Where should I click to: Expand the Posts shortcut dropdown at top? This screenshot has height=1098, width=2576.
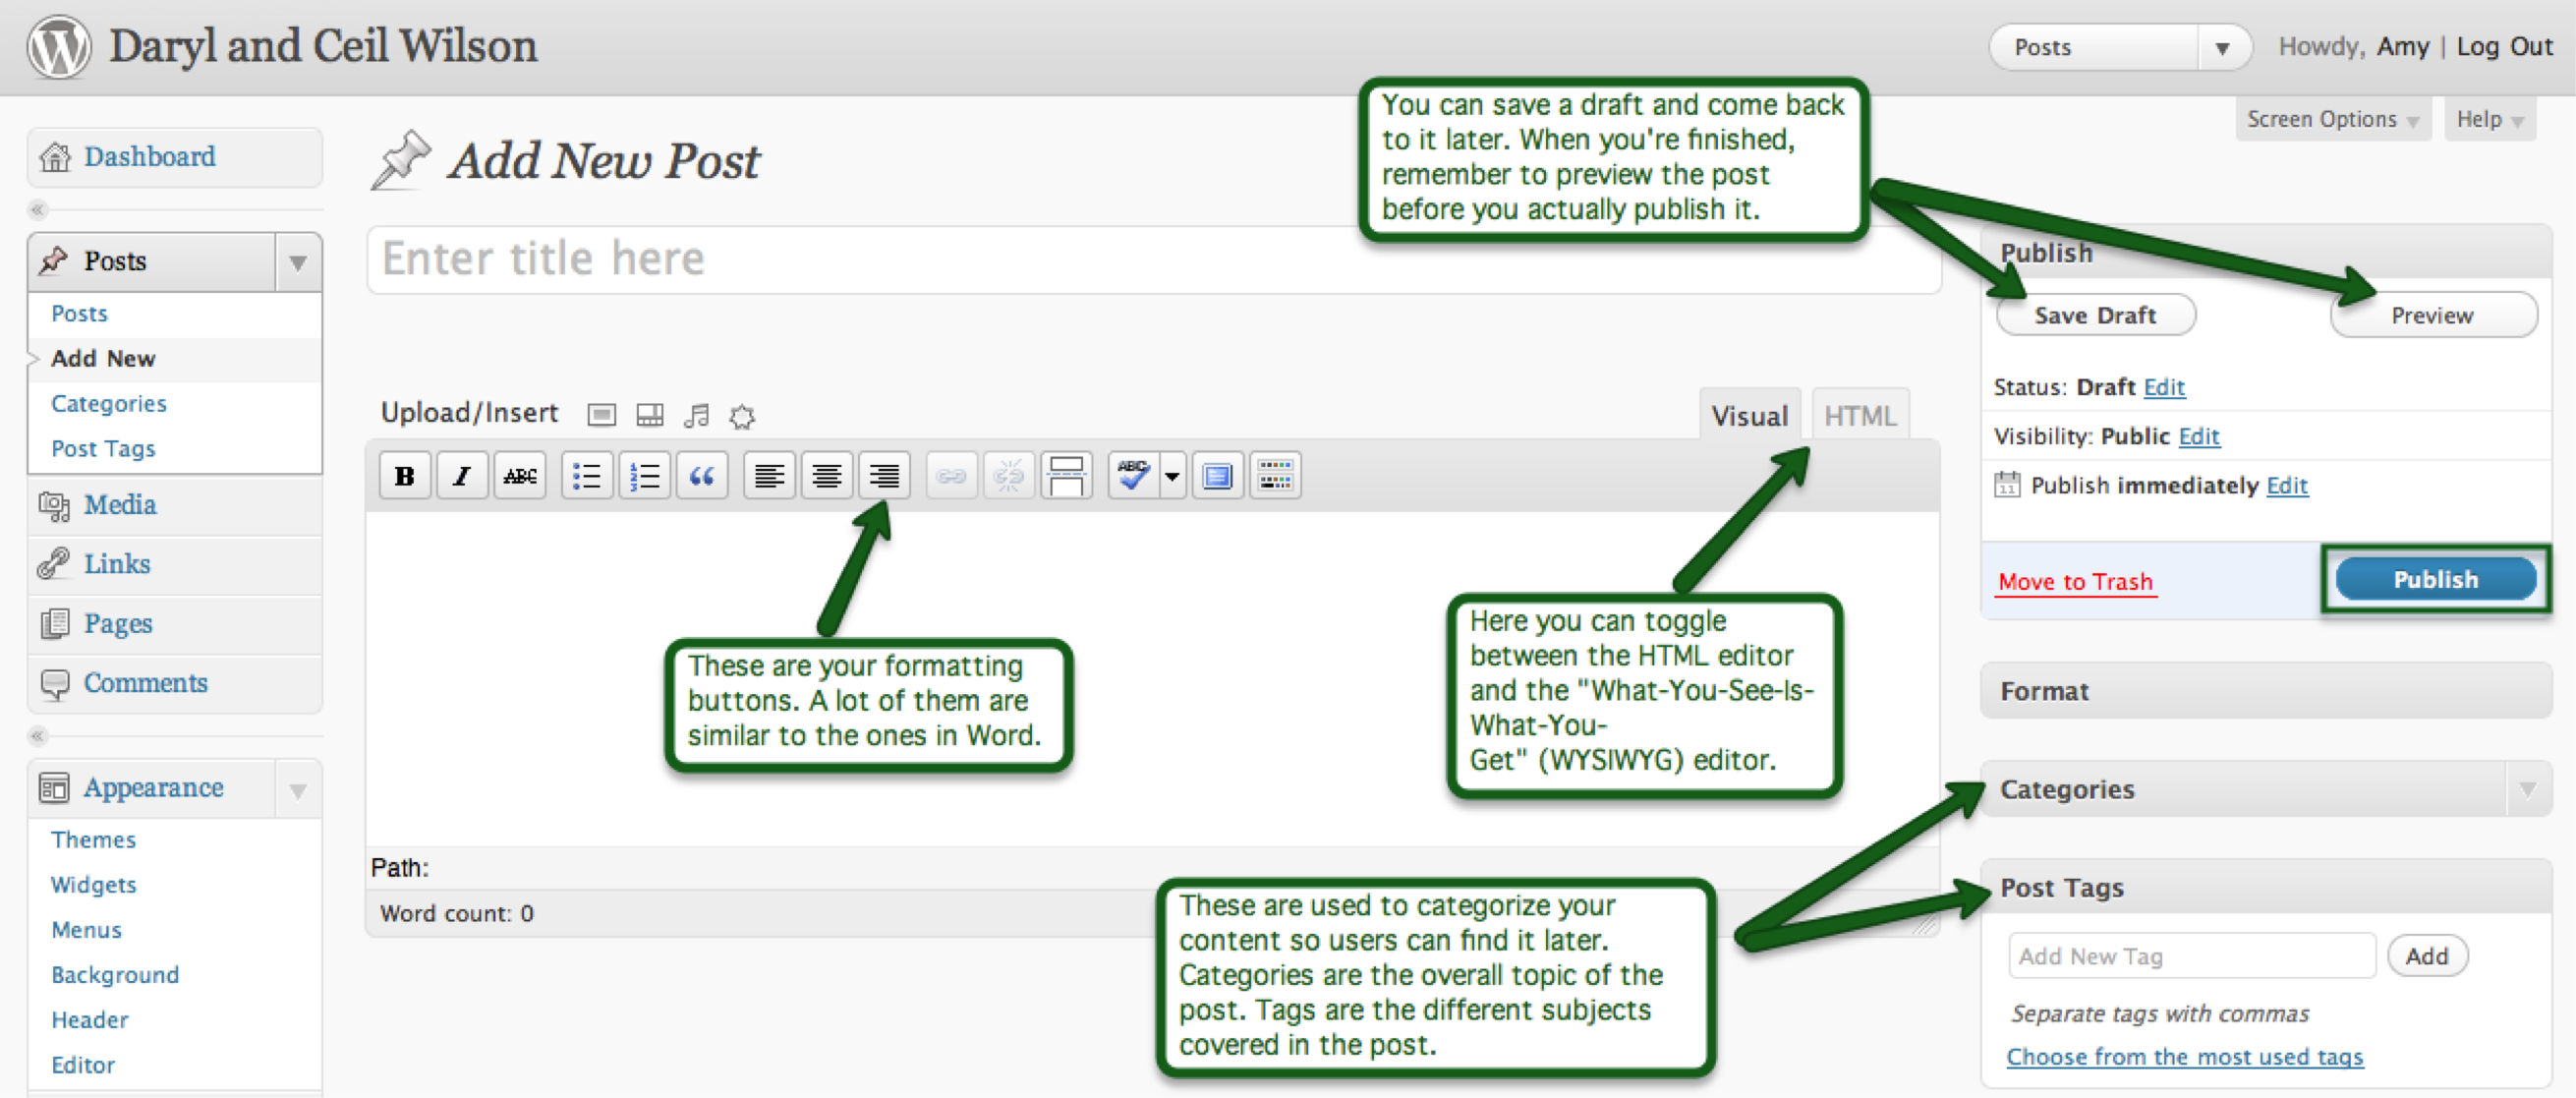(x=2222, y=48)
